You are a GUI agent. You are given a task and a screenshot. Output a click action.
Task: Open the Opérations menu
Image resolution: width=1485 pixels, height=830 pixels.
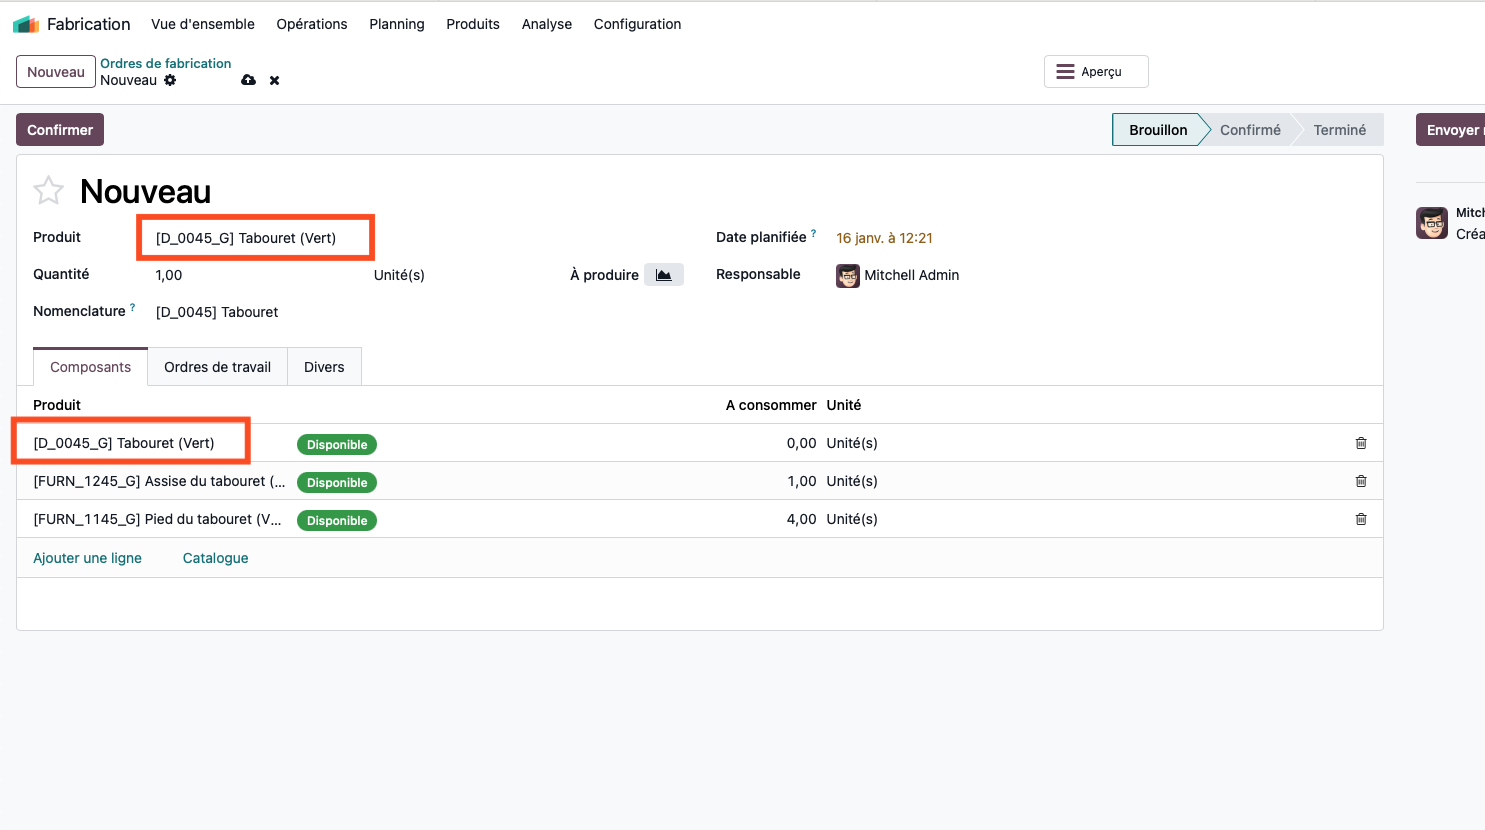pos(312,24)
